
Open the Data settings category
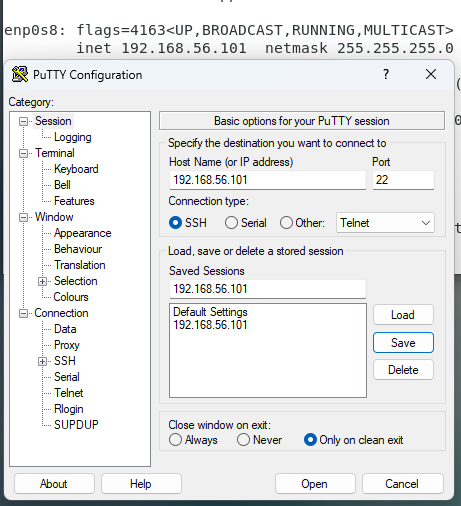click(65, 329)
